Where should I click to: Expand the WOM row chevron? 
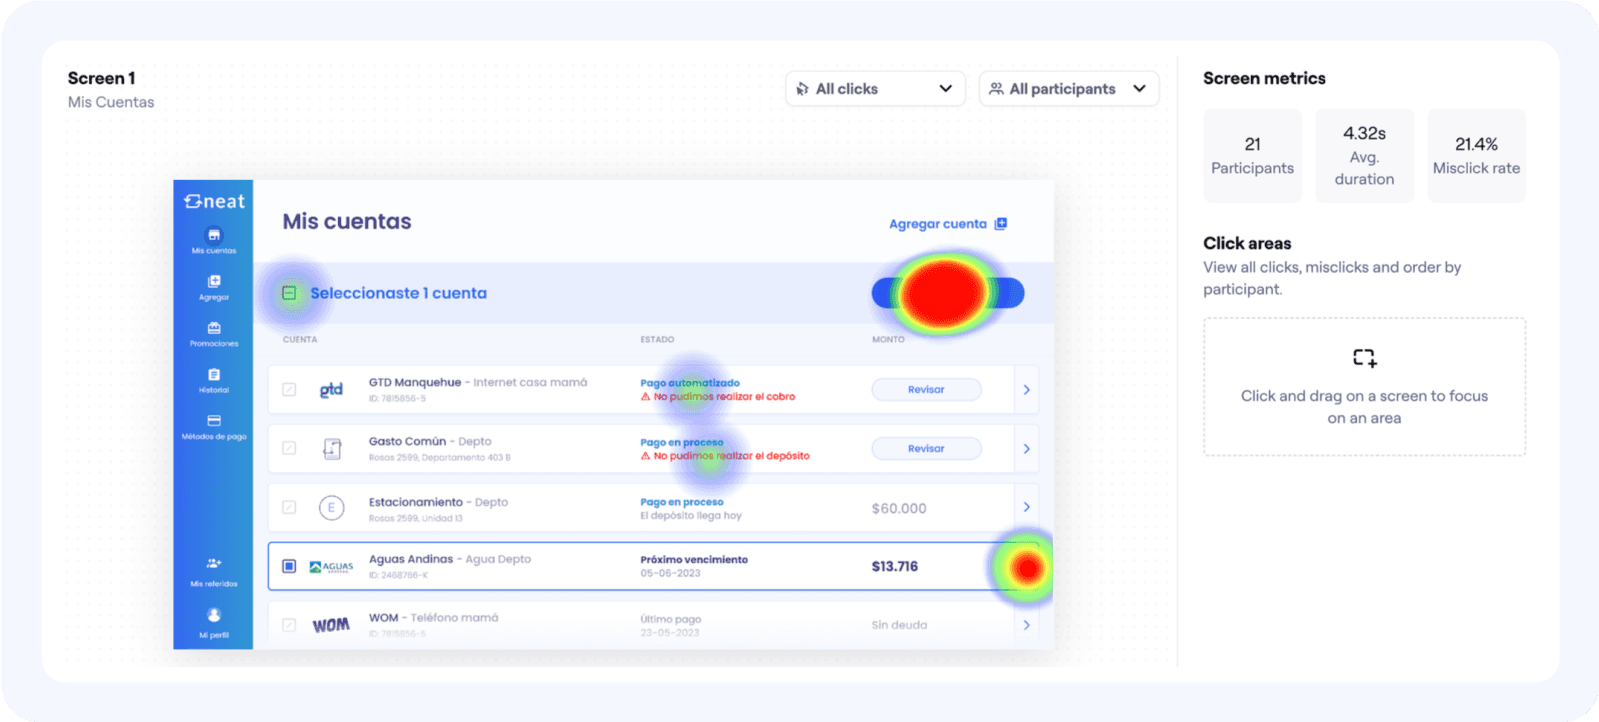[1026, 625]
